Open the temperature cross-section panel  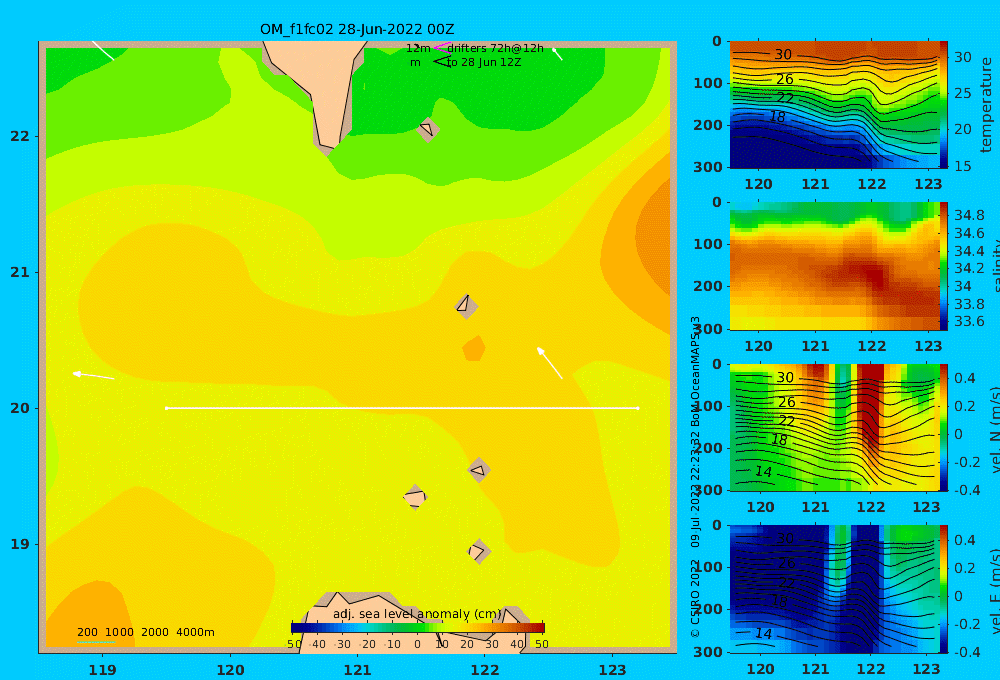[834, 105]
